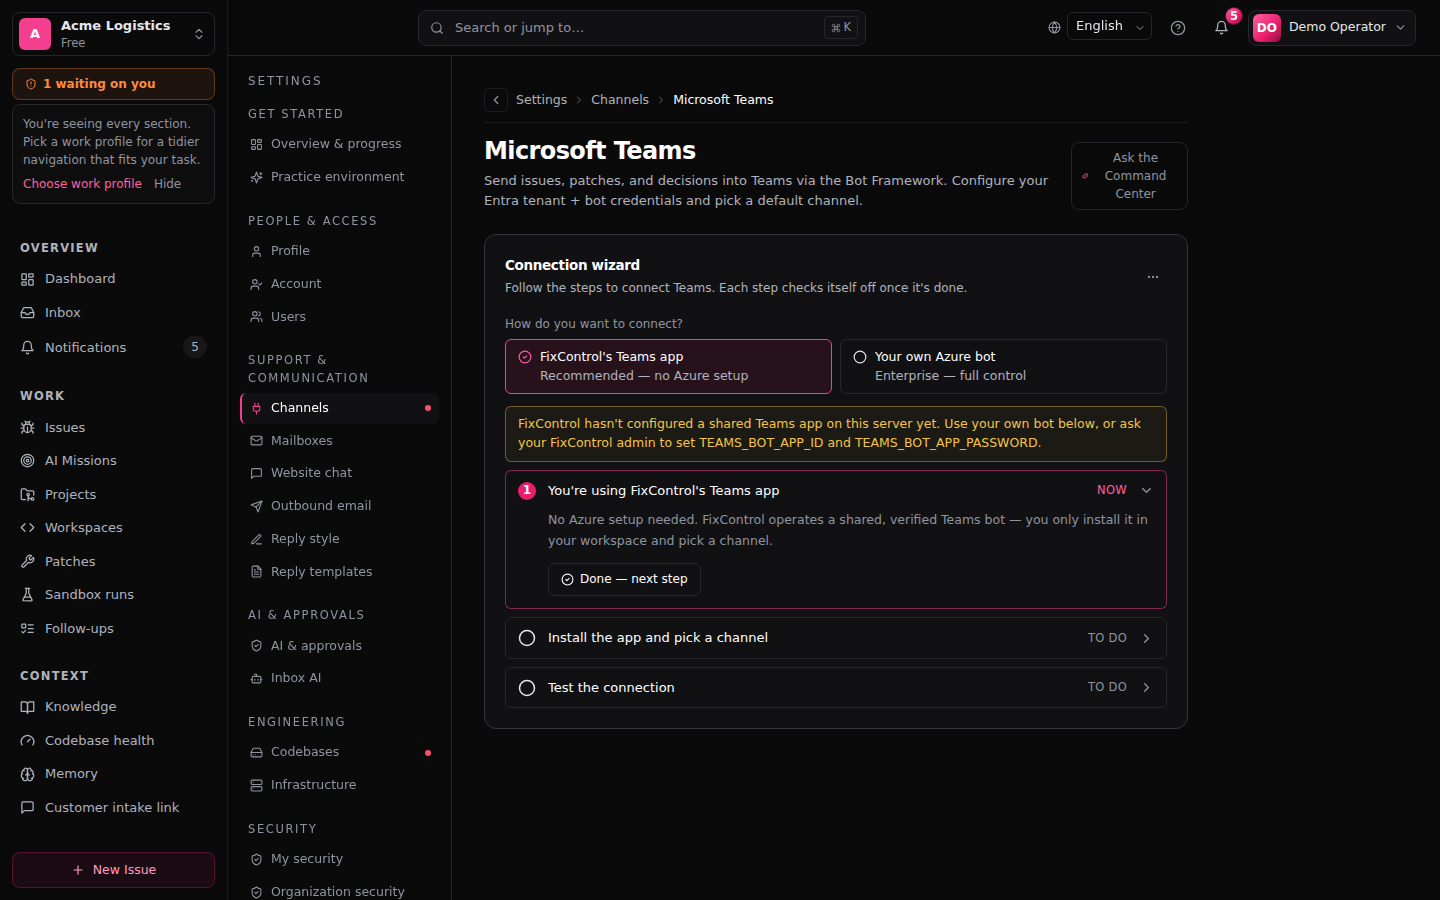Check the Test the connection step circle
Image resolution: width=1440 pixels, height=900 pixels.
point(527,688)
